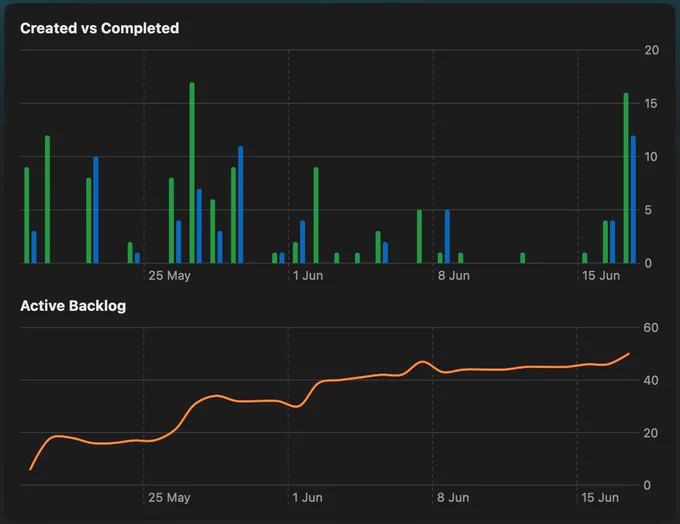Click "1 Jun" under Created vs Completed chart
This screenshot has height=524, width=680.
(307, 275)
